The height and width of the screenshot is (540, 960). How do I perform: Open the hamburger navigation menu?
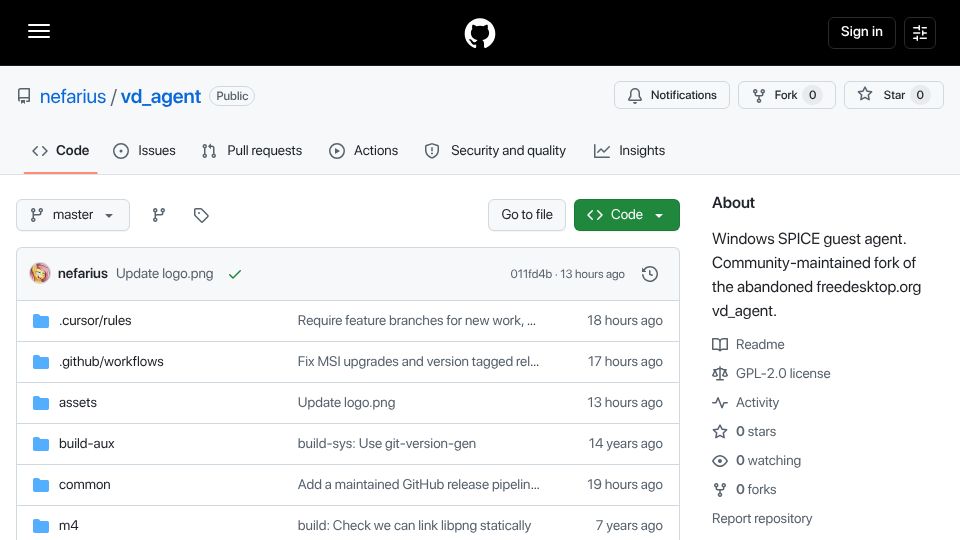coord(39,31)
